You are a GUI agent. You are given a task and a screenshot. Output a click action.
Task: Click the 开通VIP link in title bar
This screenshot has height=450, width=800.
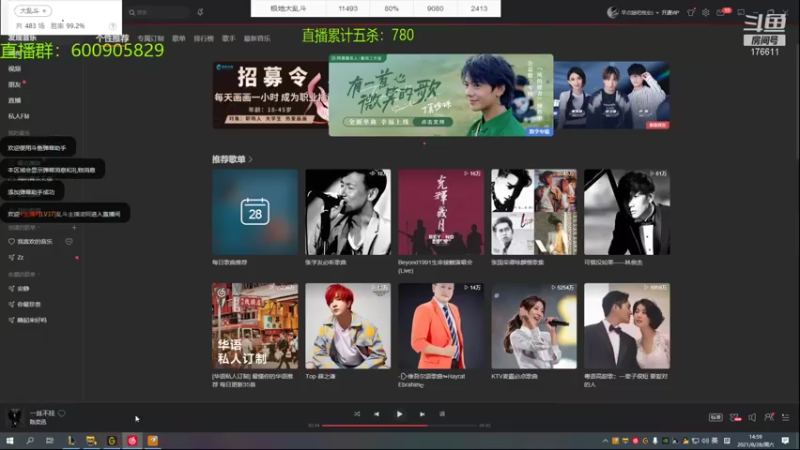click(670, 12)
